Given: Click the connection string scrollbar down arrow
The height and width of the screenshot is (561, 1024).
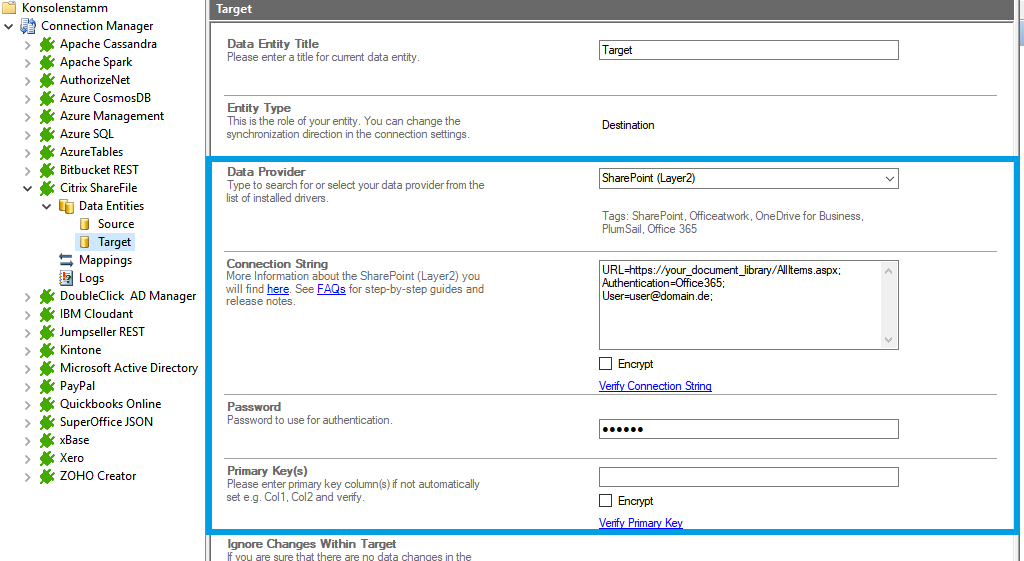Looking at the screenshot, I should coord(889,341).
